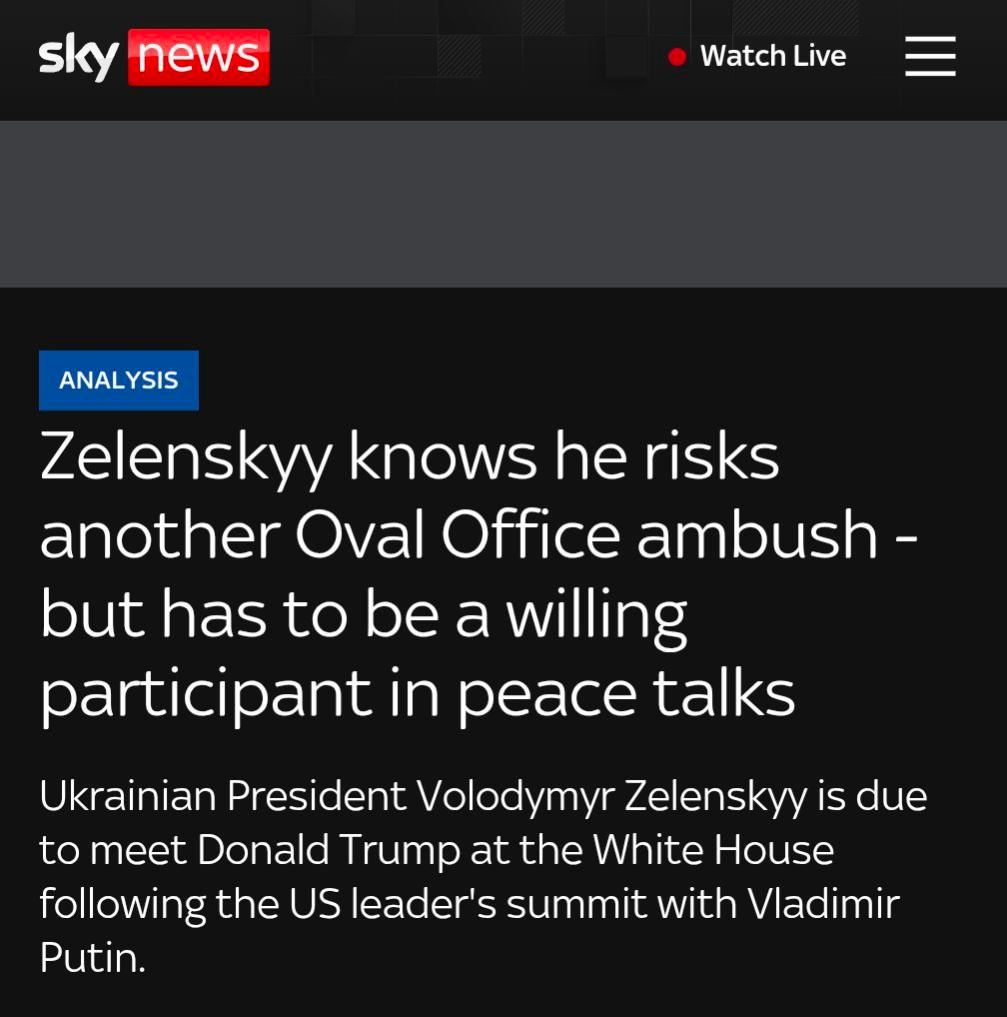Click the red live indicator dot
Screen dimensions: 1007x1017
(677, 57)
